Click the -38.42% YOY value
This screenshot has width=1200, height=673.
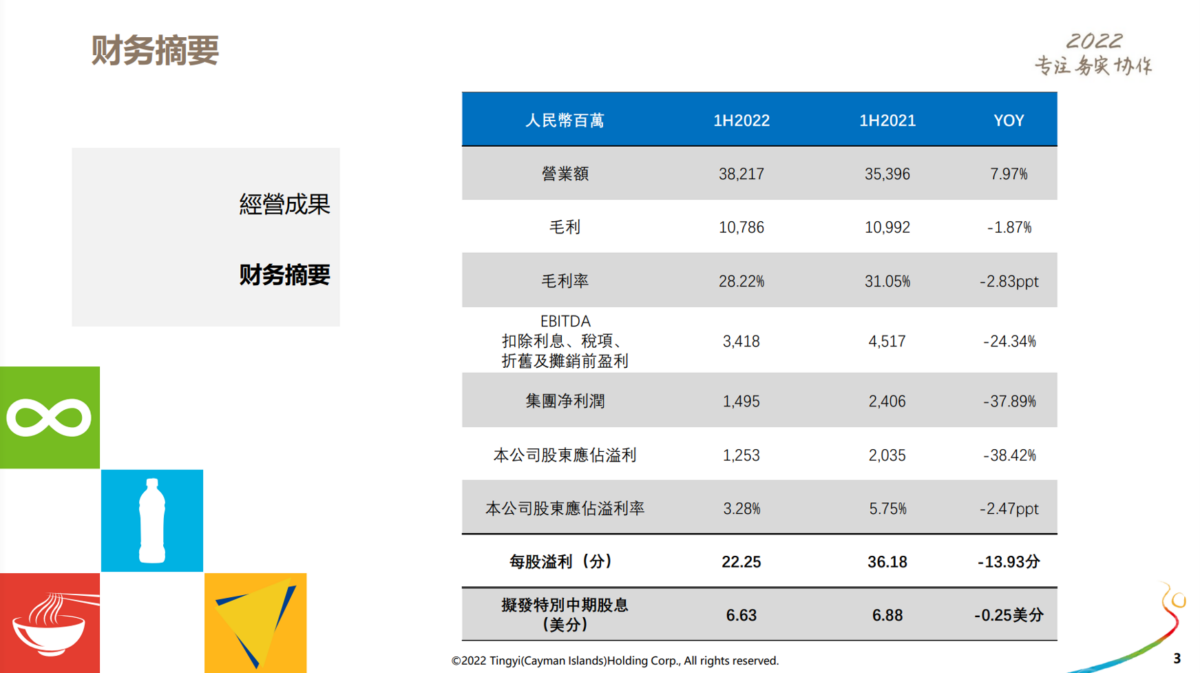coord(1009,455)
